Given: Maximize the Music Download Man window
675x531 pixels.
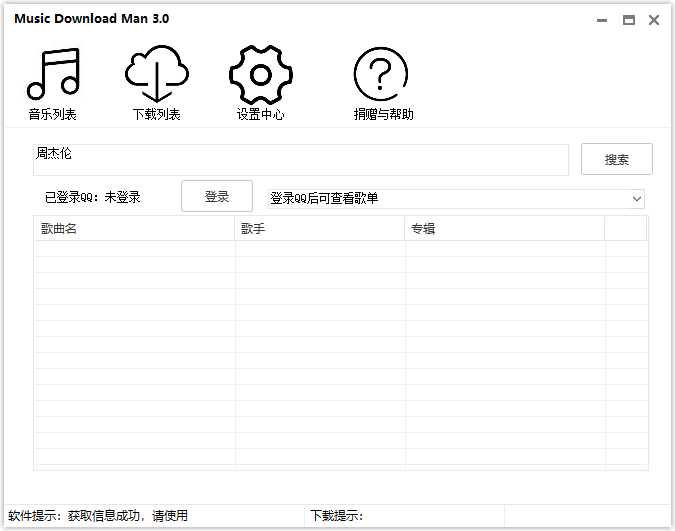Looking at the screenshot, I should pyautogui.click(x=629, y=20).
